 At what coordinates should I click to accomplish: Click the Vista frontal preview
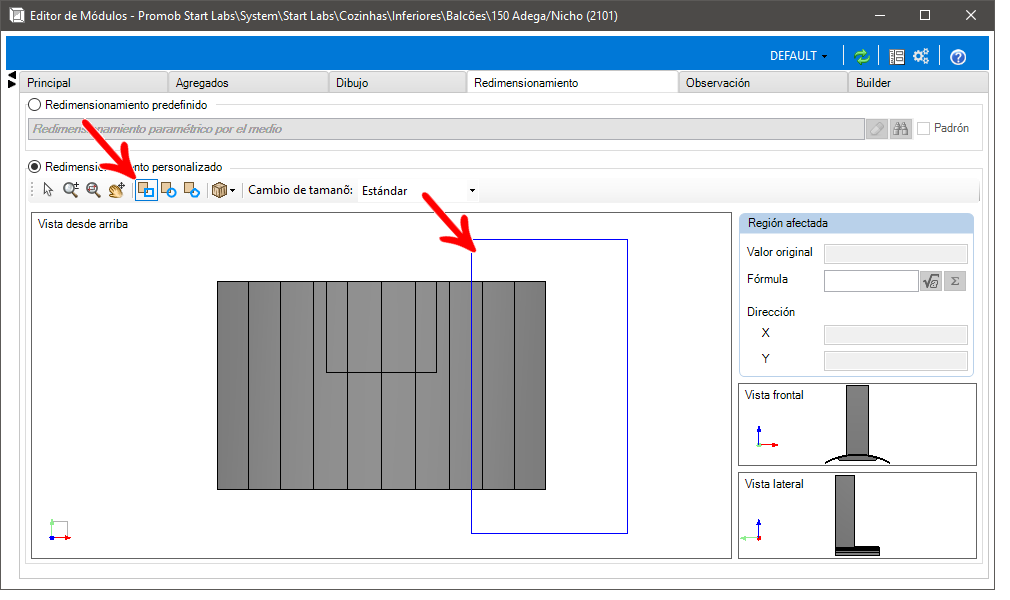tap(857, 425)
